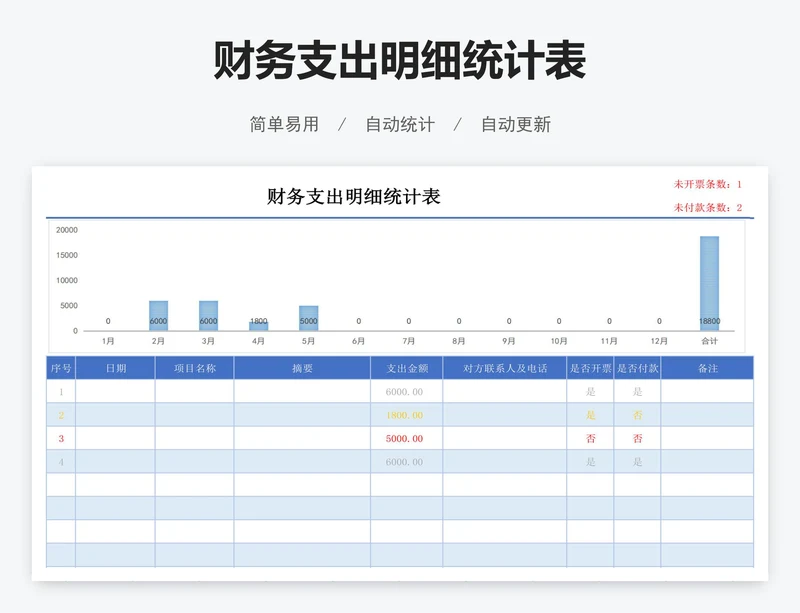Click the empty 备注 cell in row 4
800x613 pixels.
pos(708,462)
